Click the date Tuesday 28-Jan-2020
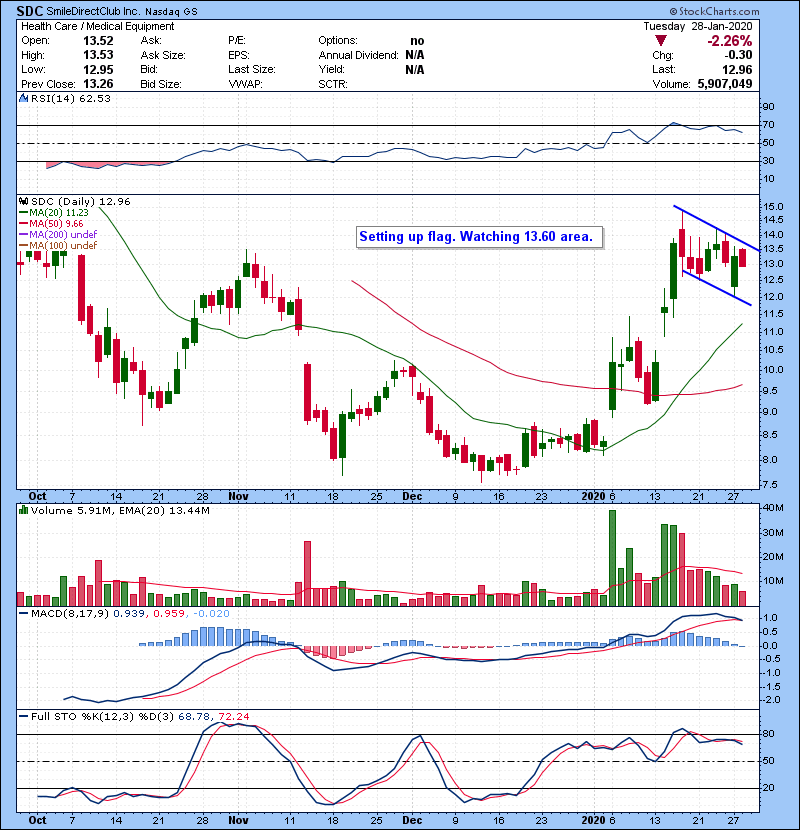800x830 pixels. point(698,26)
